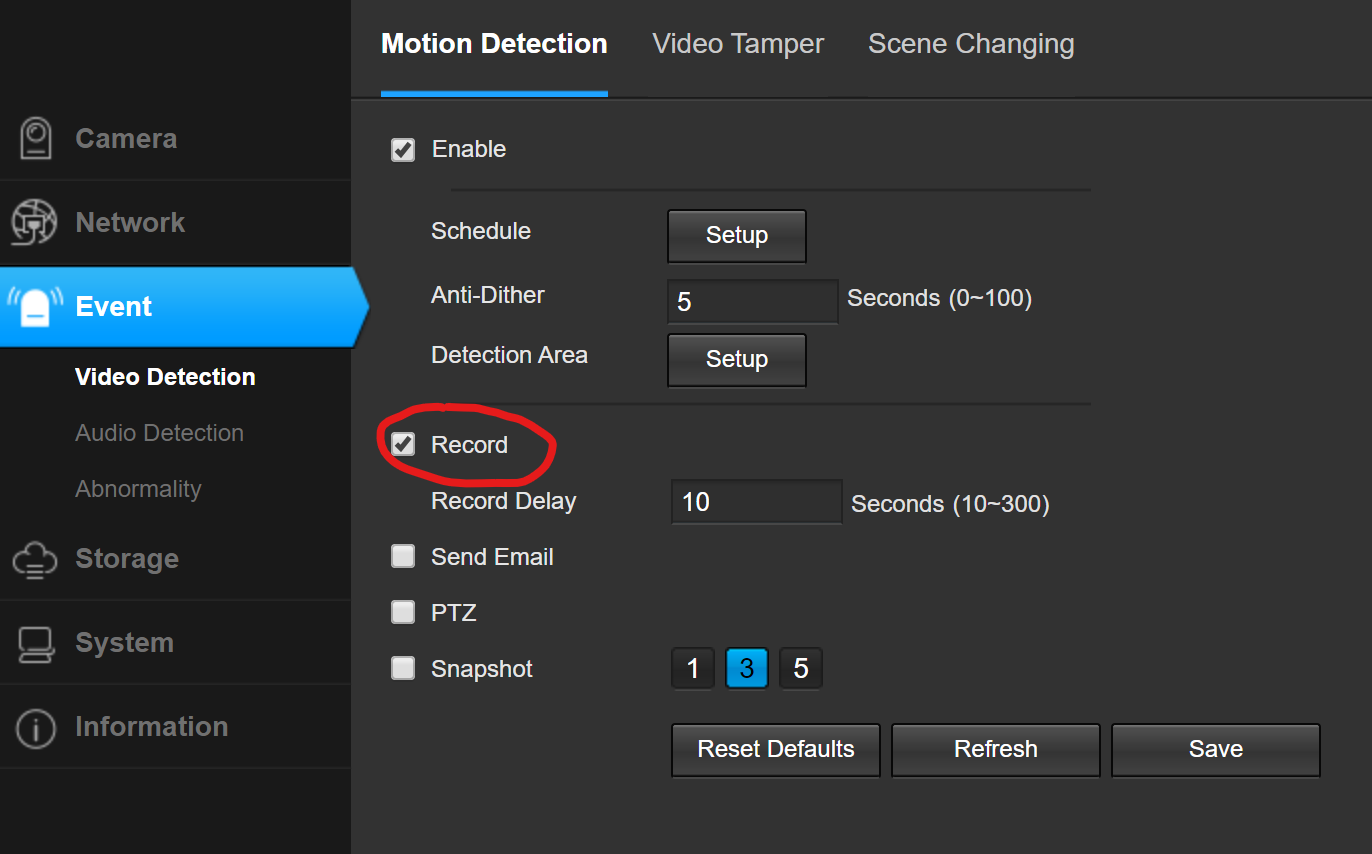
Task: Open the Schedule Setup button
Action: point(736,236)
